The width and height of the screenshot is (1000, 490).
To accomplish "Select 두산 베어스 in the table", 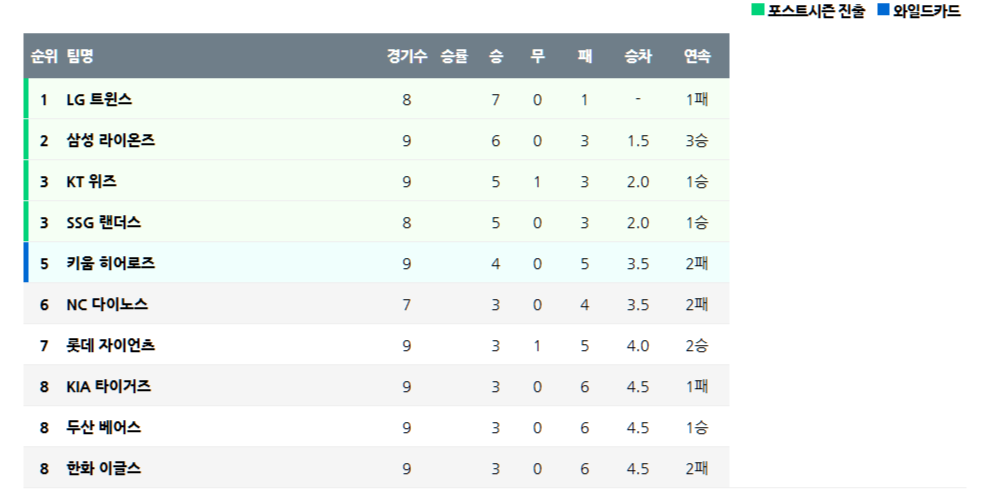I will pos(103,428).
